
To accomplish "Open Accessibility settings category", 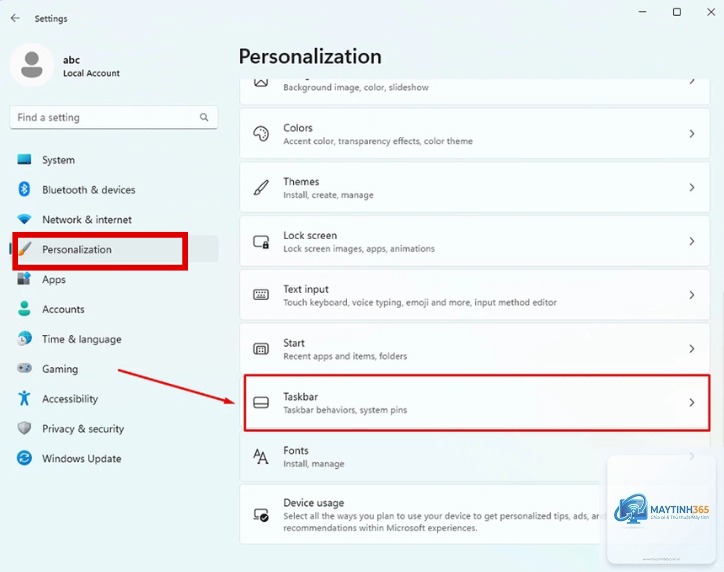I will (114, 399).
